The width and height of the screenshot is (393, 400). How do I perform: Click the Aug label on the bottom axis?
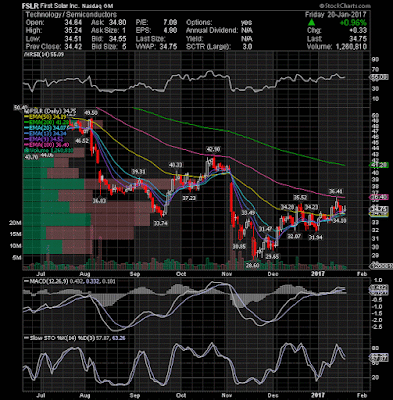[86, 395]
